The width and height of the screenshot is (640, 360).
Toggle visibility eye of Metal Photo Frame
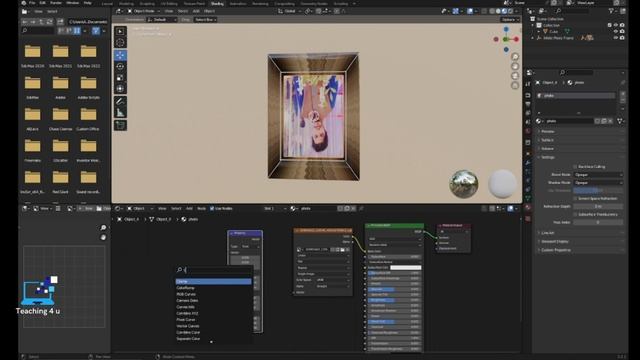click(616, 38)
